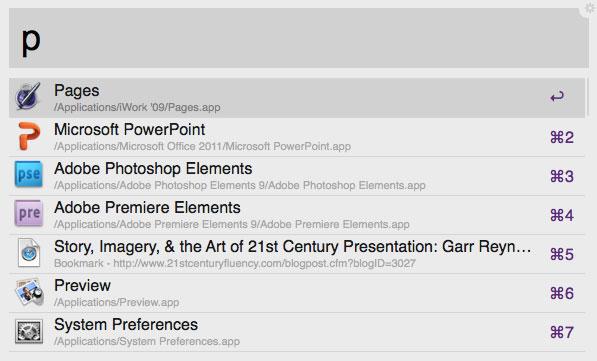The width and height of the screenshot is (597, 361).
Task: Choose Adobe Premiere Elements from results
Action: click(297, 215)
